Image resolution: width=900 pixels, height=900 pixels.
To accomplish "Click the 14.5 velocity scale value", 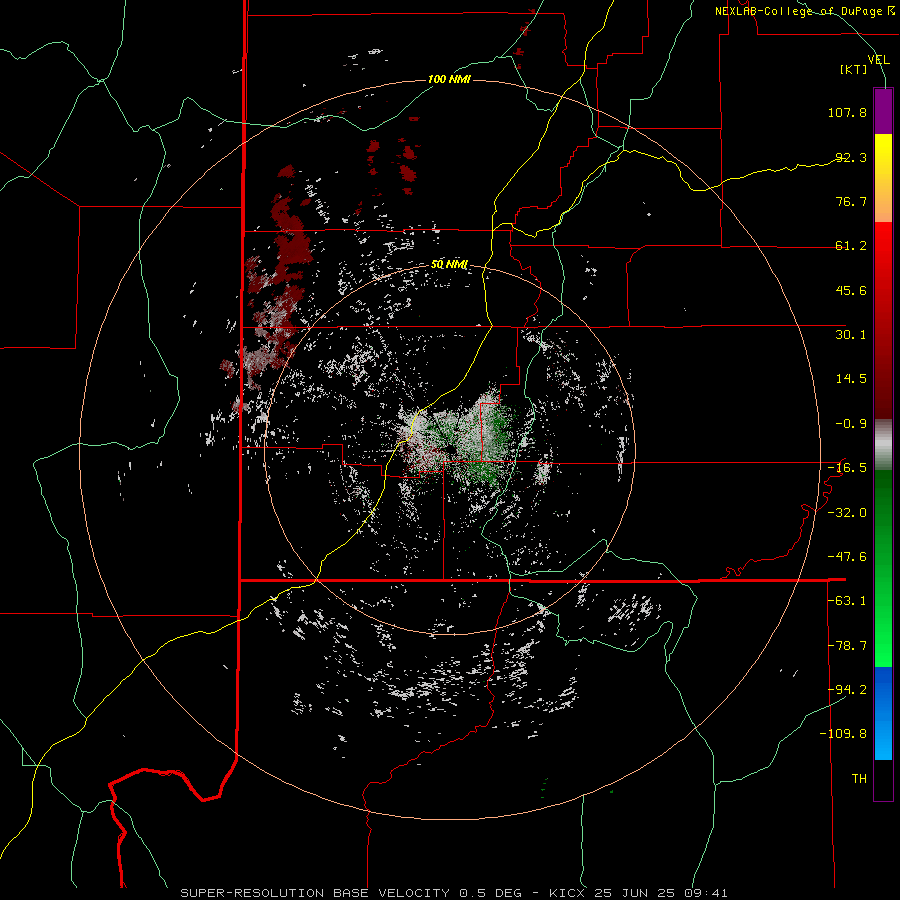I will coord(851,379).
